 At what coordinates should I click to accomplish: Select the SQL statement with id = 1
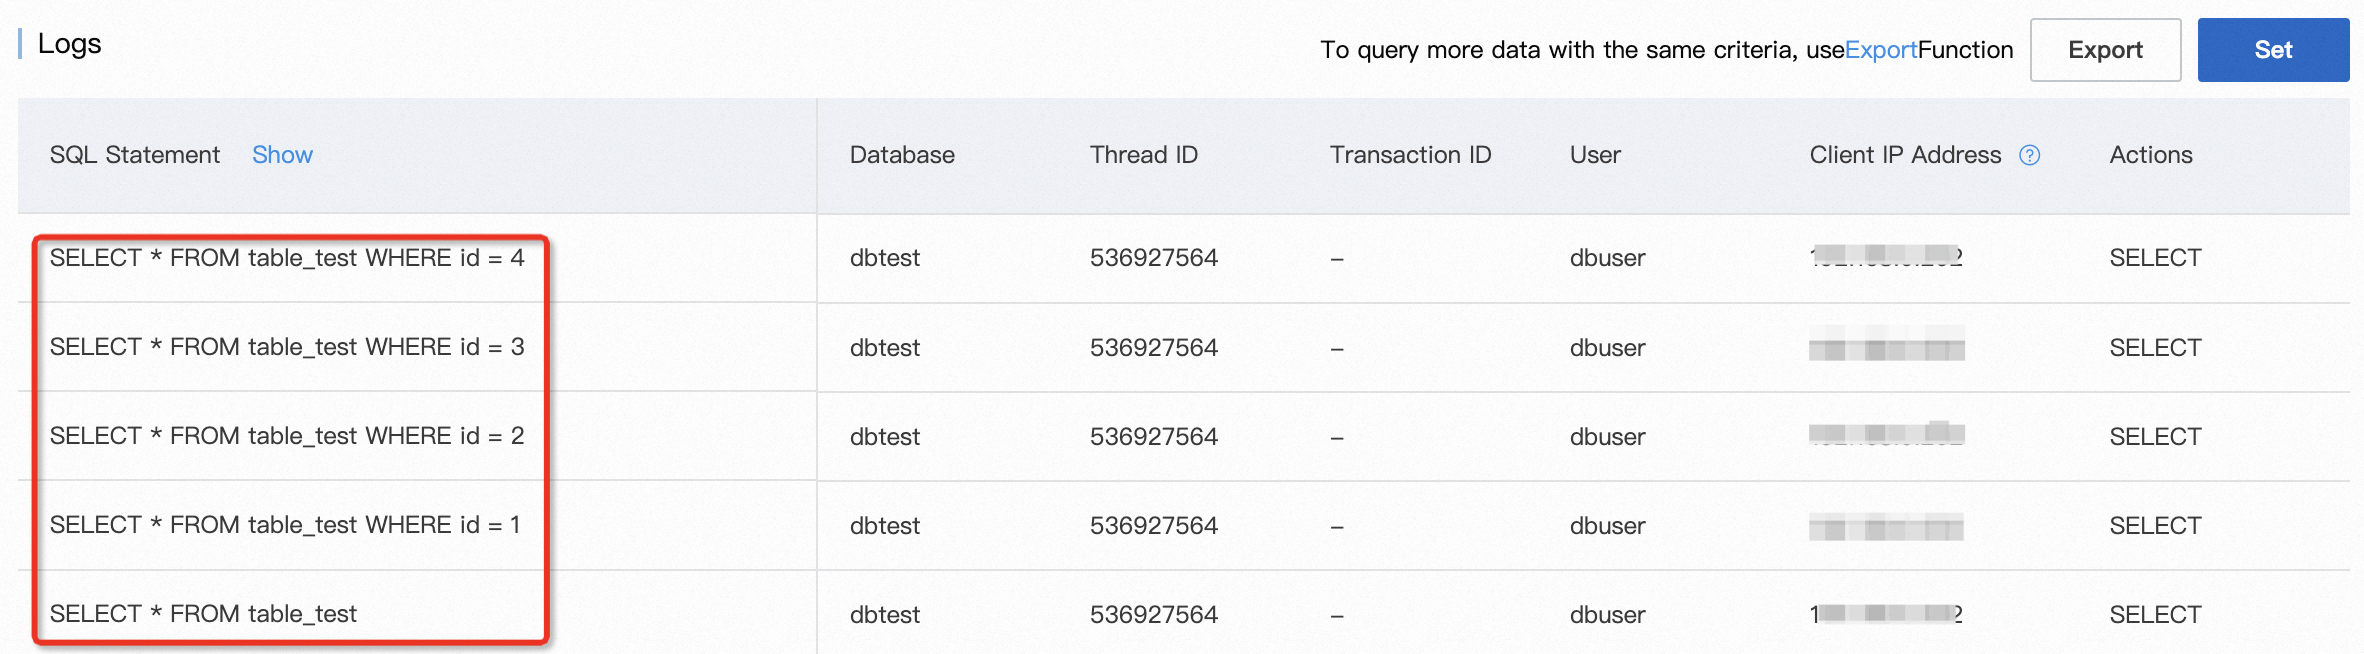coord(285,525)
